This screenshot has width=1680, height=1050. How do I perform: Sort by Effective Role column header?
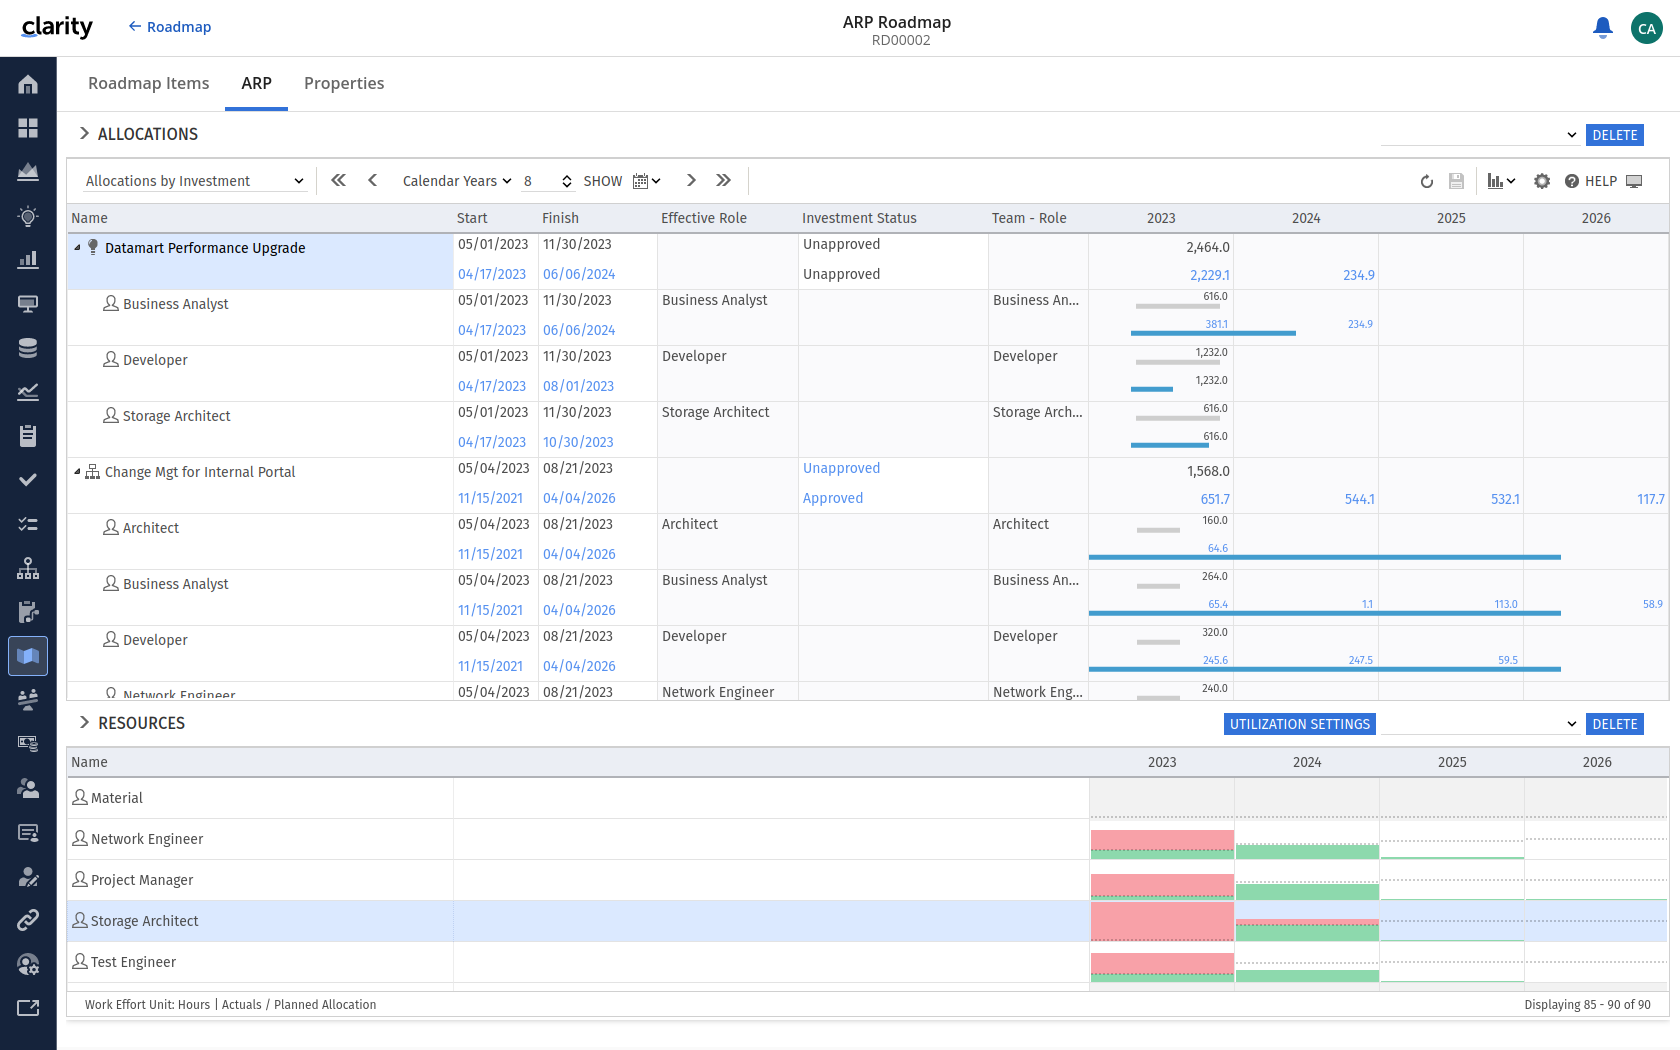pos(704,218)
